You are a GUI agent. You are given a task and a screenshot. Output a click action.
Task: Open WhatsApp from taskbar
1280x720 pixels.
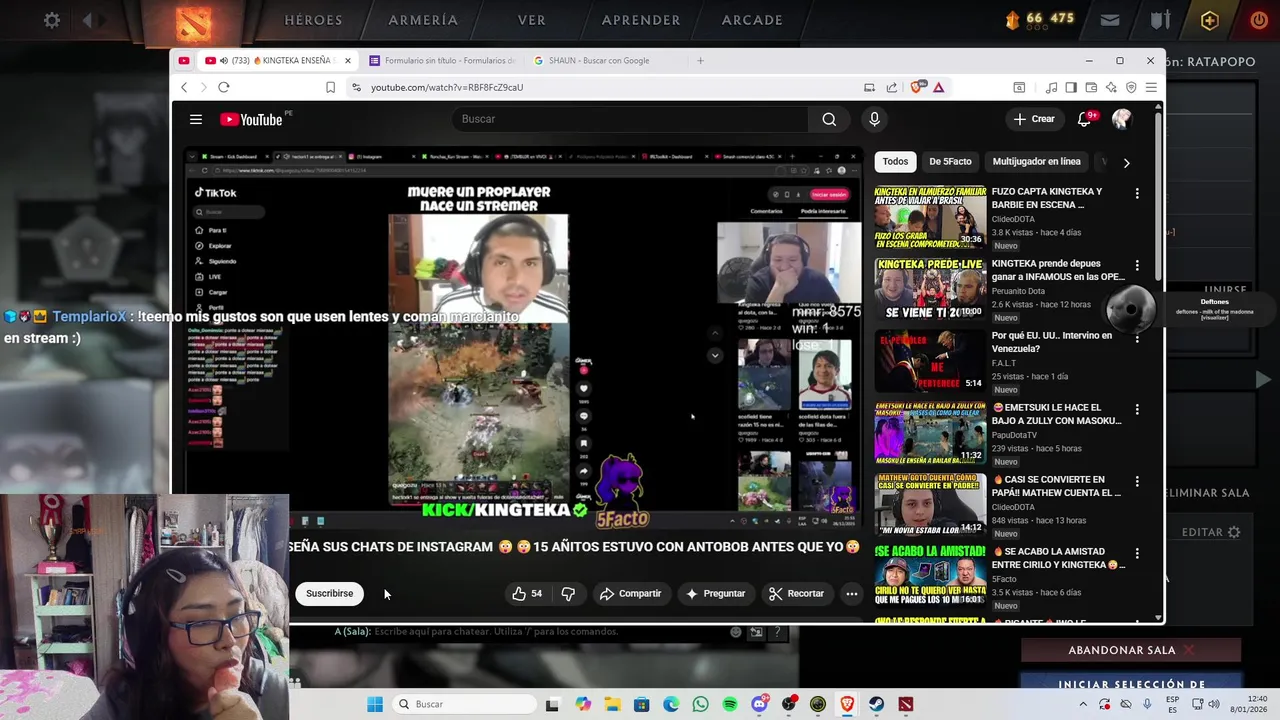click(x=700, y=704)
